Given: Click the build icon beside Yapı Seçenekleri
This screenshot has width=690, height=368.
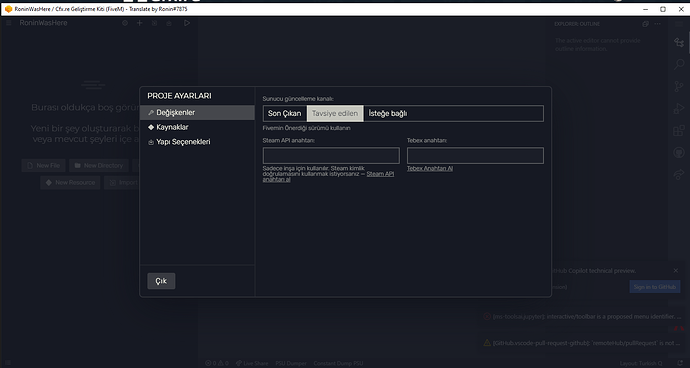Looking at the screenshot, I should pyautogui.click(x=151, y=142).
